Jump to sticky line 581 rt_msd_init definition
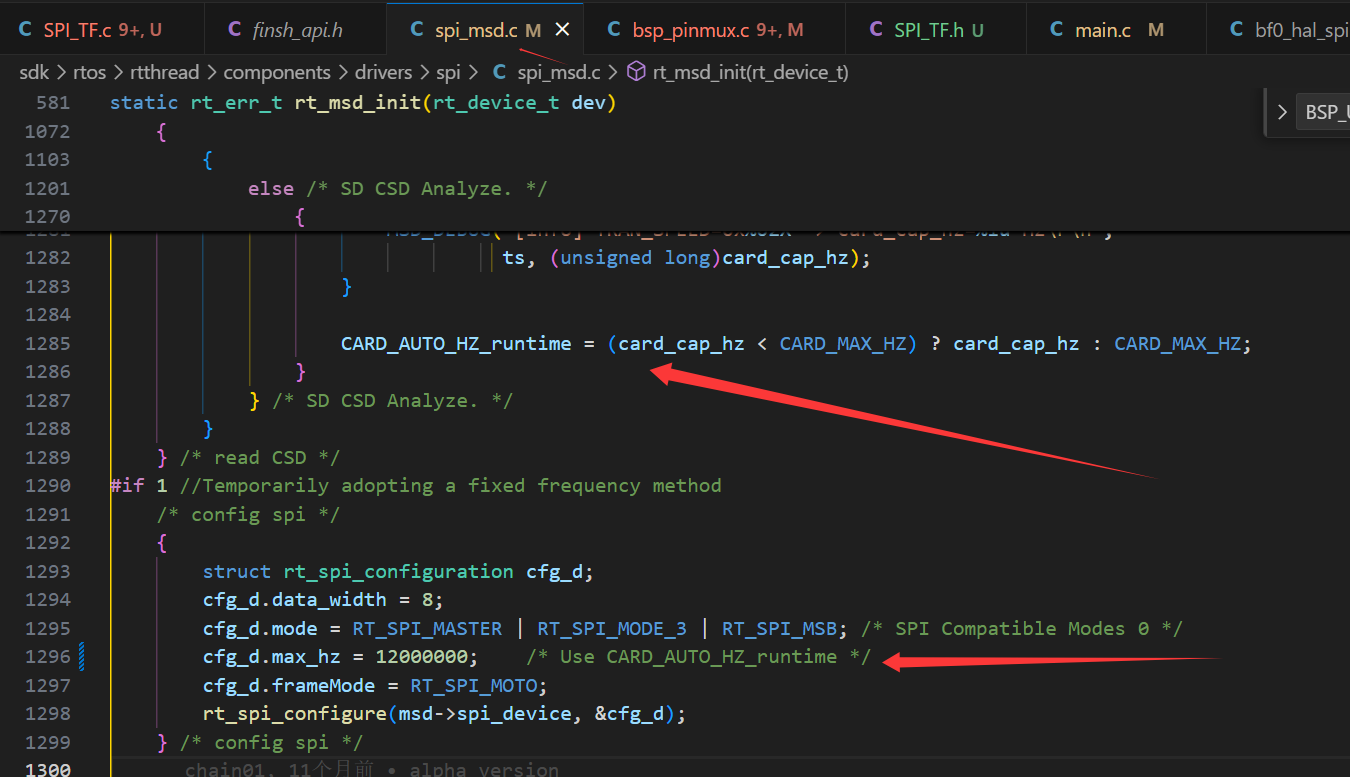1350x777 pixels. point(362,103)
